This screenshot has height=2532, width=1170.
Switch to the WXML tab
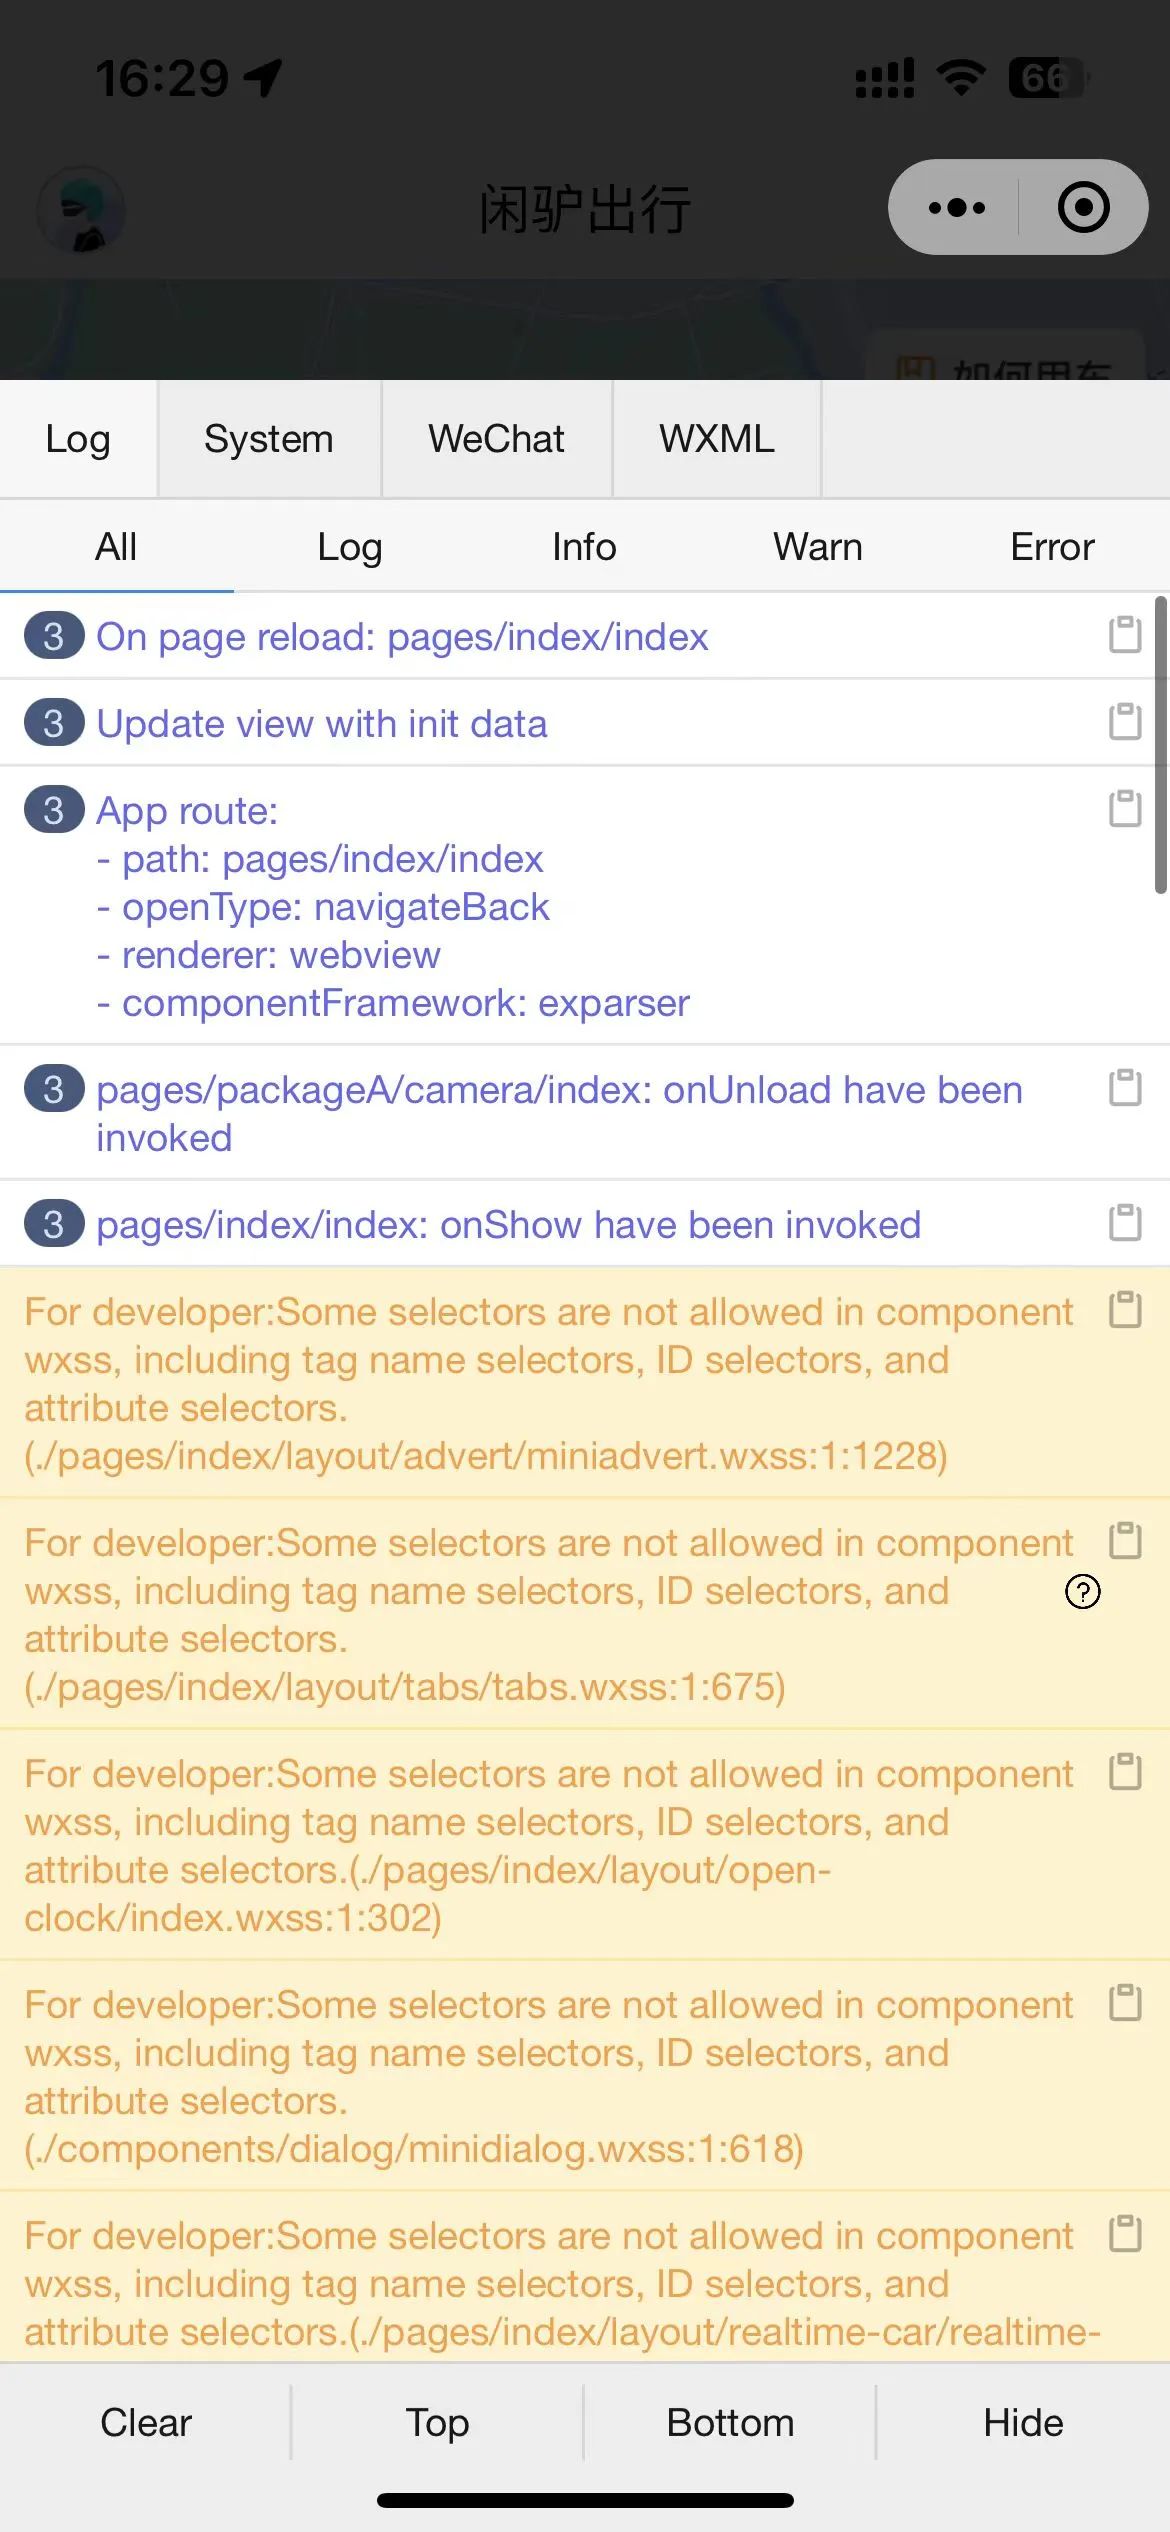[716, 439]
